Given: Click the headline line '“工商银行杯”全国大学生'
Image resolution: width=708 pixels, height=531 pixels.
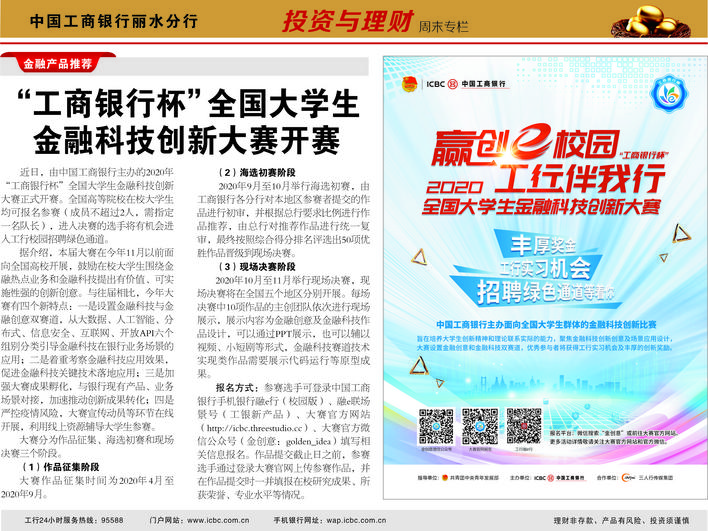Looking at the screenshot, I should [x=188, y=104].
